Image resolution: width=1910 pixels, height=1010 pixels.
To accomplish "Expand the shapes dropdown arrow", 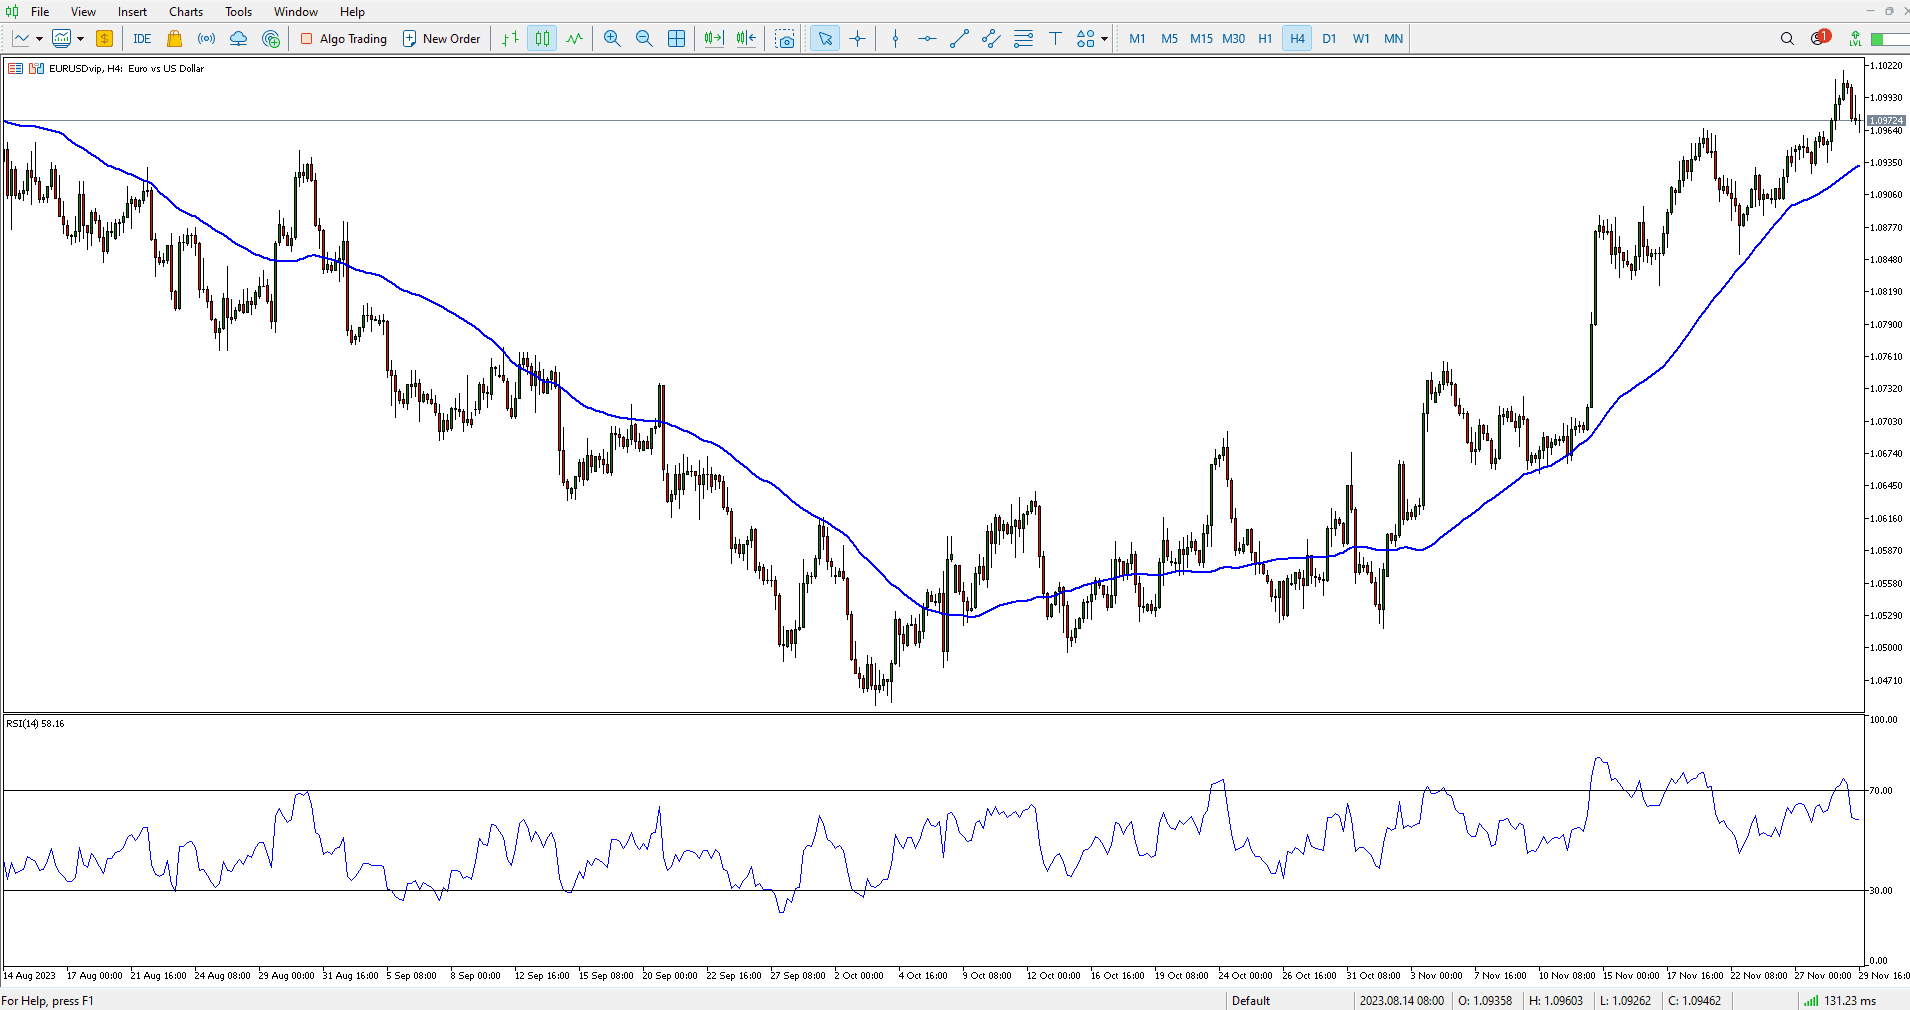I will point(1104,39).
